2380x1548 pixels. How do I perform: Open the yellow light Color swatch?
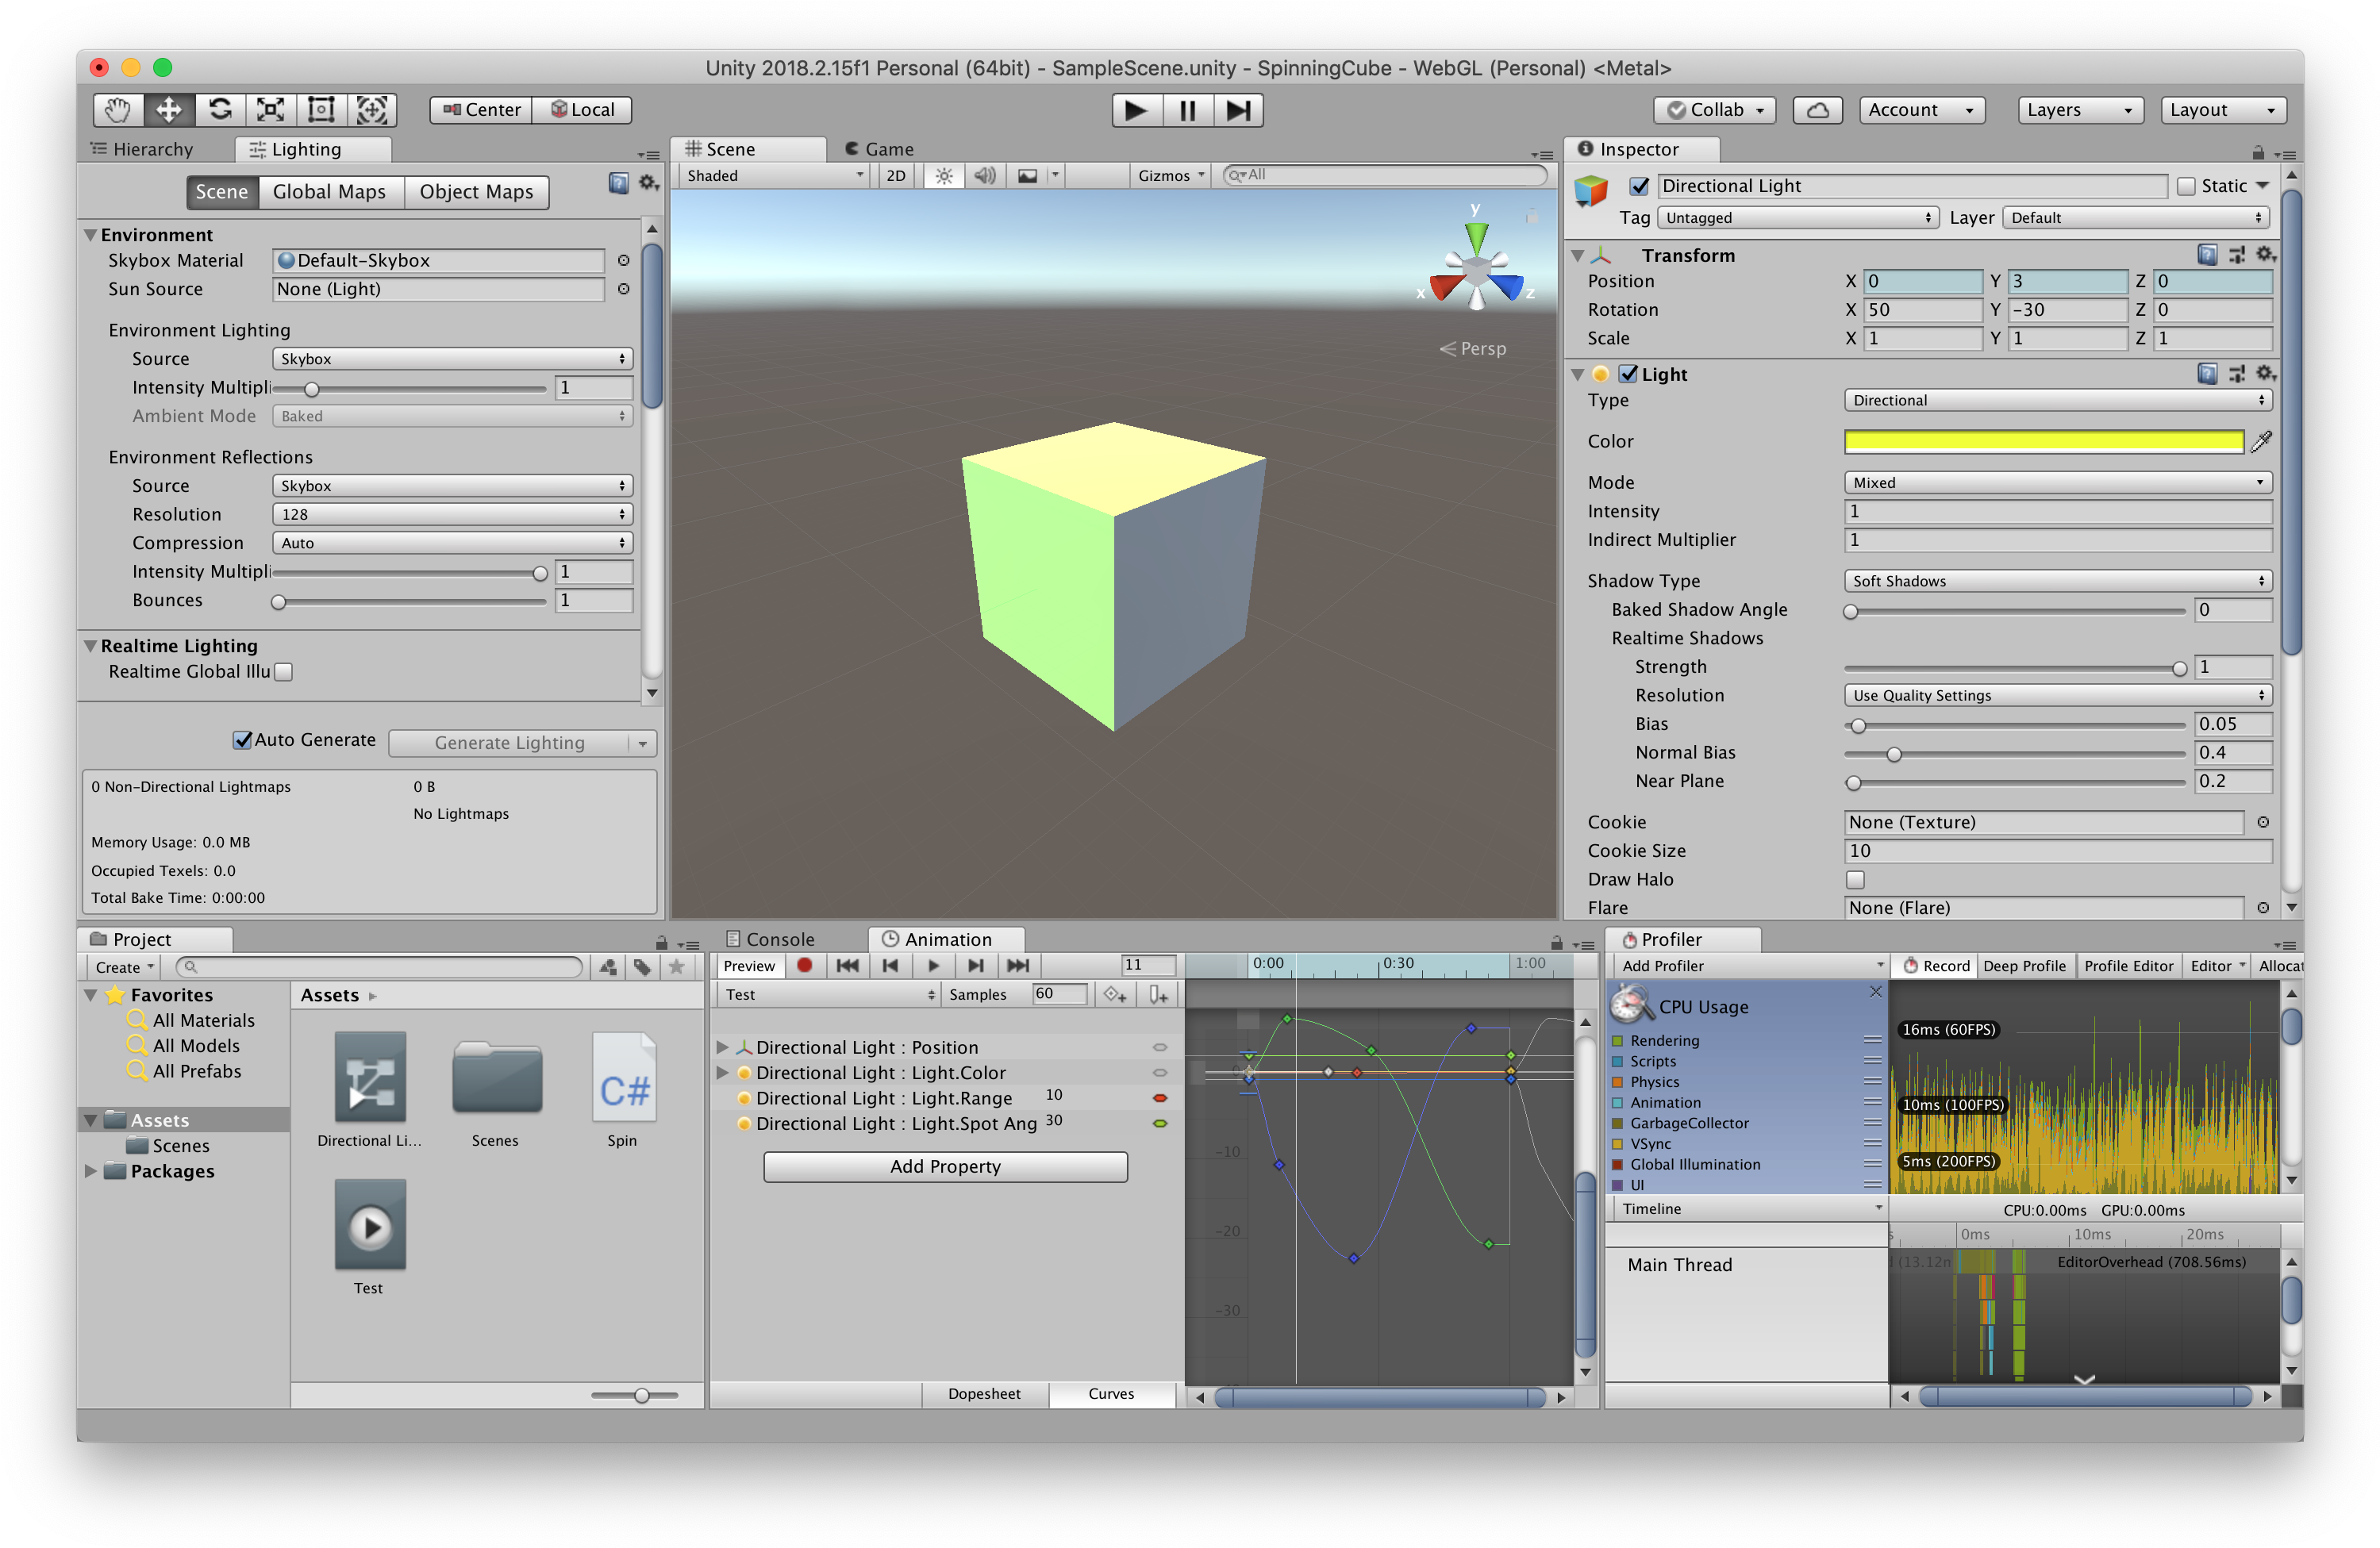pos(2043,441)
